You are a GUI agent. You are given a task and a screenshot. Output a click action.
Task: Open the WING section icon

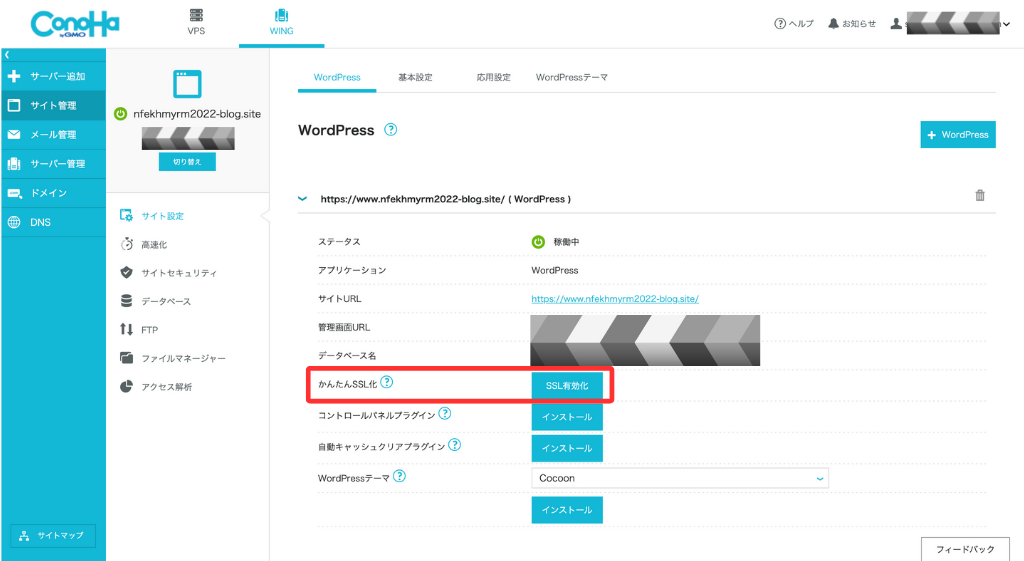(x=281, y=15)
